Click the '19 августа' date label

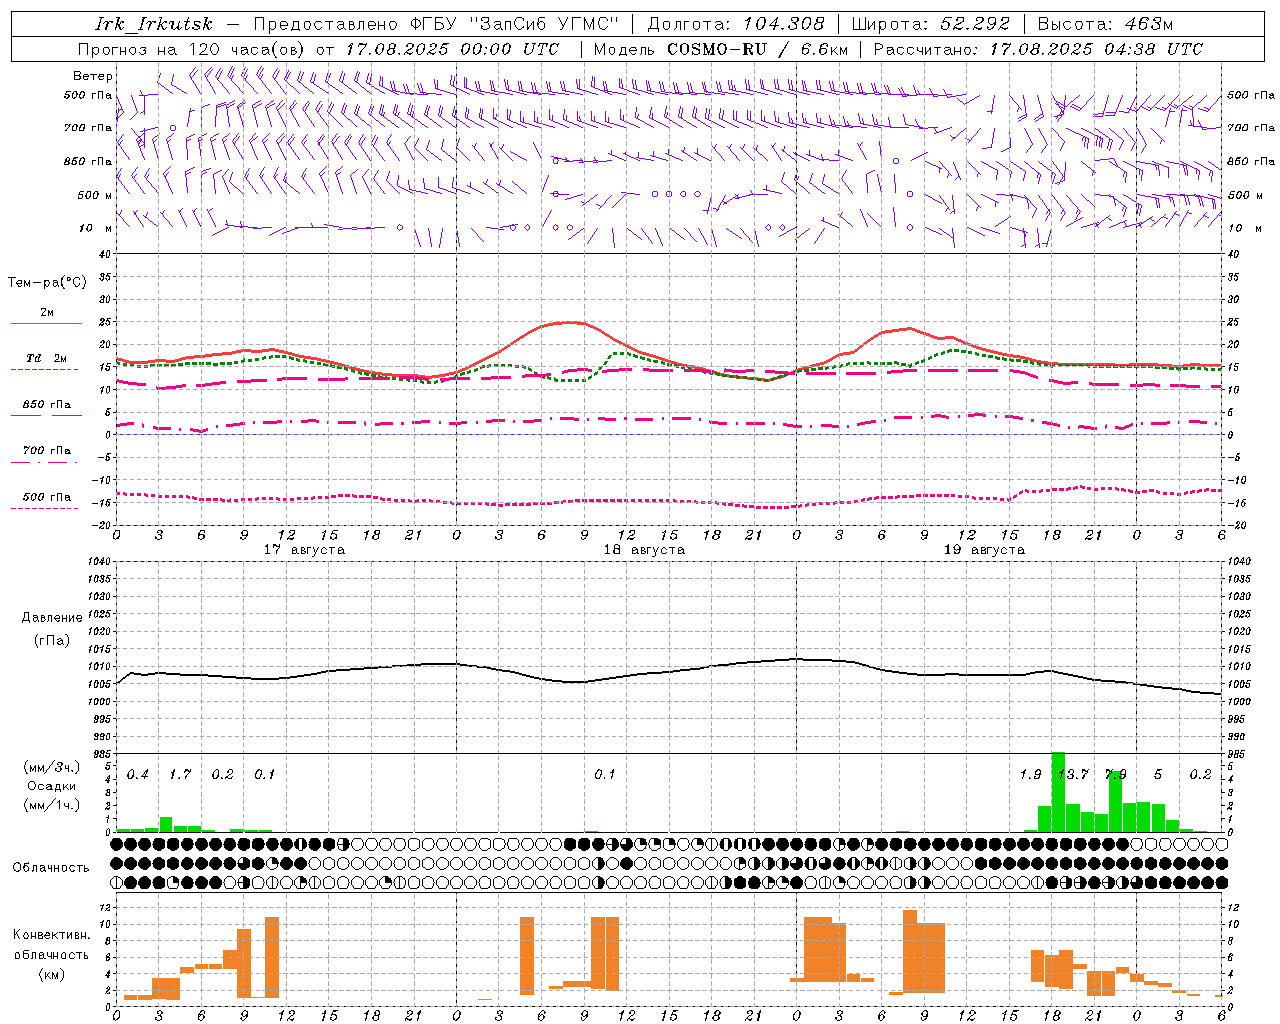click(x=984, y=550)
